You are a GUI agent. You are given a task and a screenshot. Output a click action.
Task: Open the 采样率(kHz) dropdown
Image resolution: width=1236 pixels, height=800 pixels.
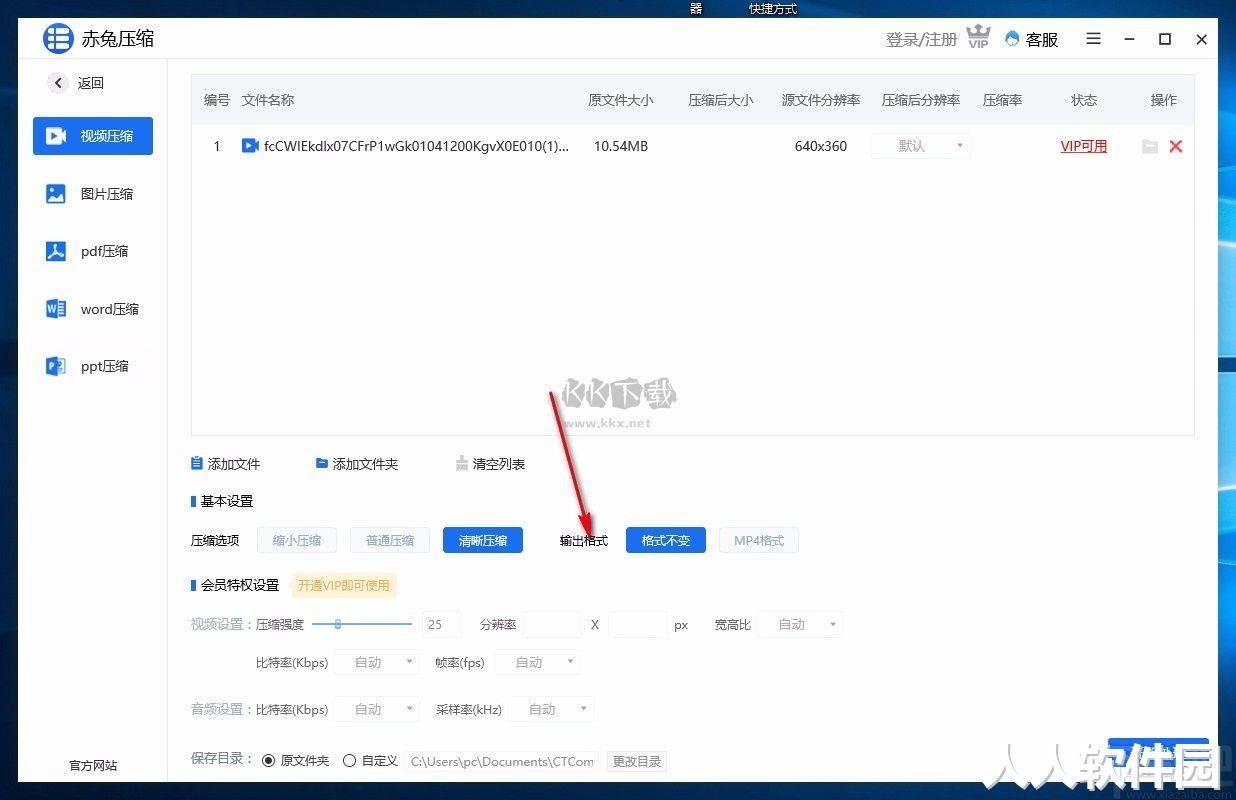pos(551,709)
